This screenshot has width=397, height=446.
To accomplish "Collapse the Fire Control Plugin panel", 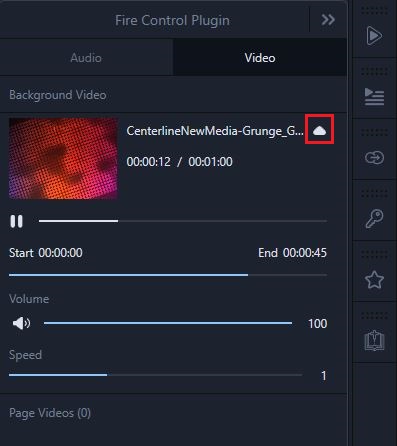I will click(x=328, y=20).
